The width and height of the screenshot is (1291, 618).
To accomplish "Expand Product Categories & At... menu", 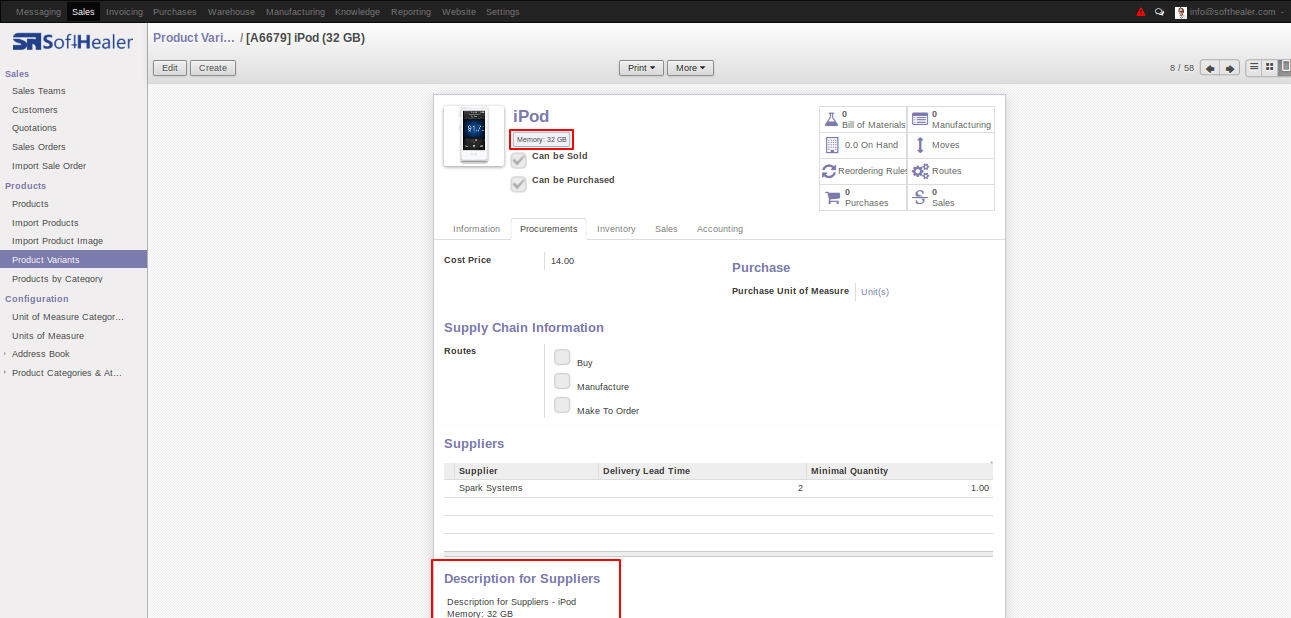I will (x=66, y=373).
